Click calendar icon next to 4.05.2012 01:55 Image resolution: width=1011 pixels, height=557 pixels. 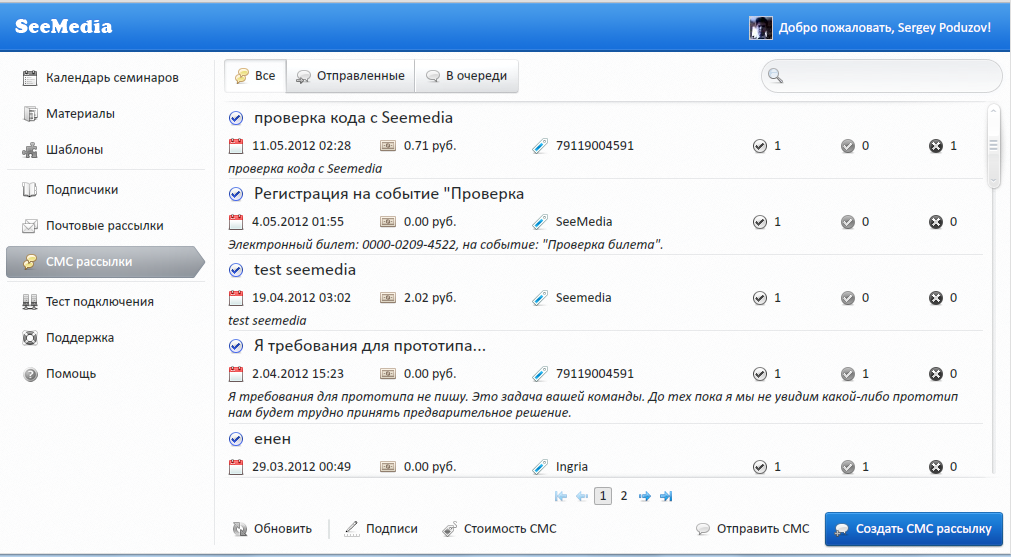[x=236, y=222]
